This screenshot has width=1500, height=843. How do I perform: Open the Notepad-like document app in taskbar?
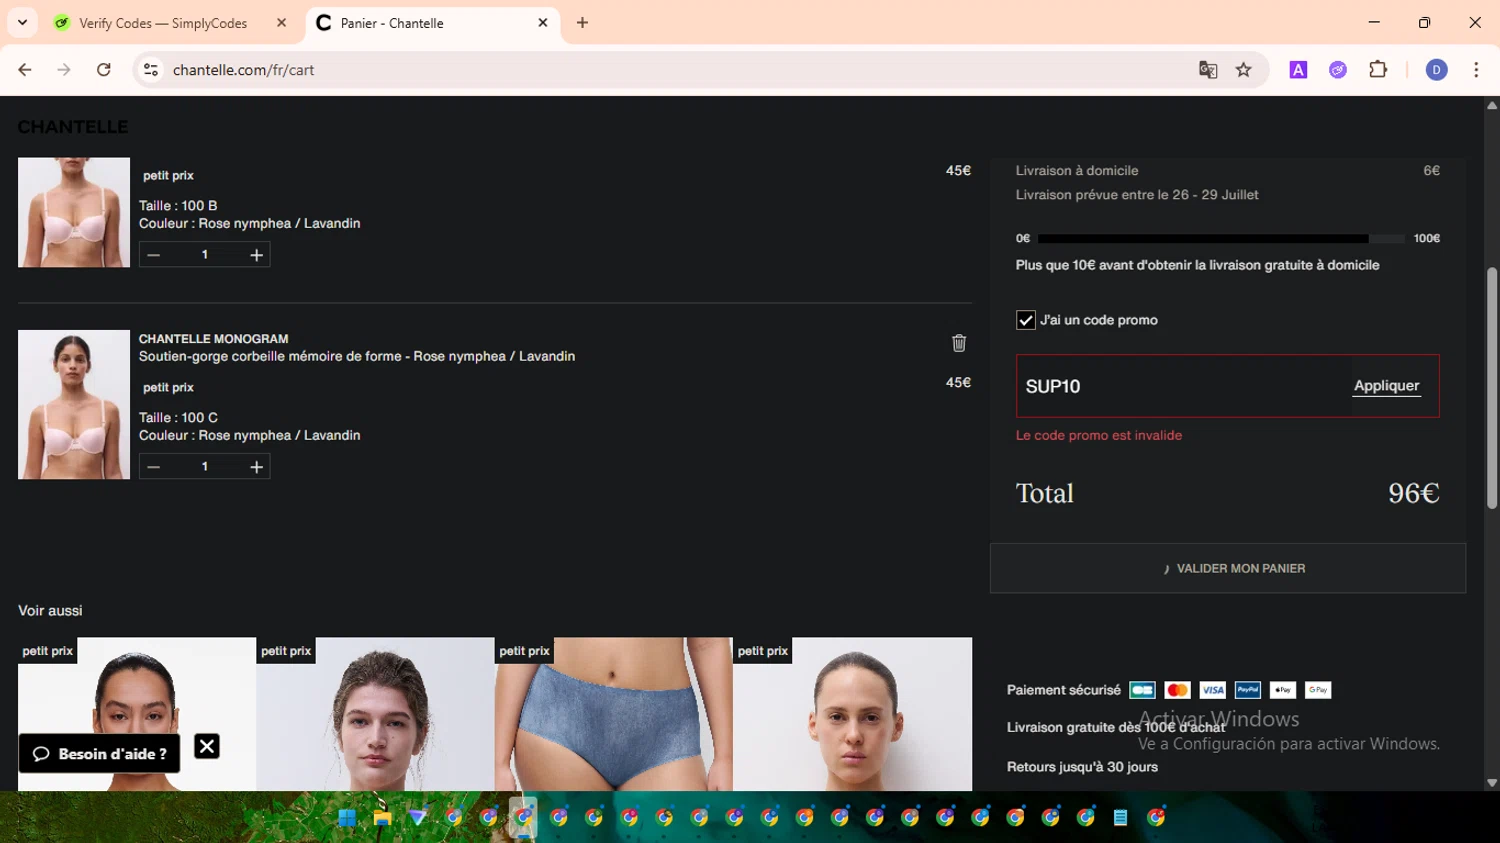[x=1121, y=818]
